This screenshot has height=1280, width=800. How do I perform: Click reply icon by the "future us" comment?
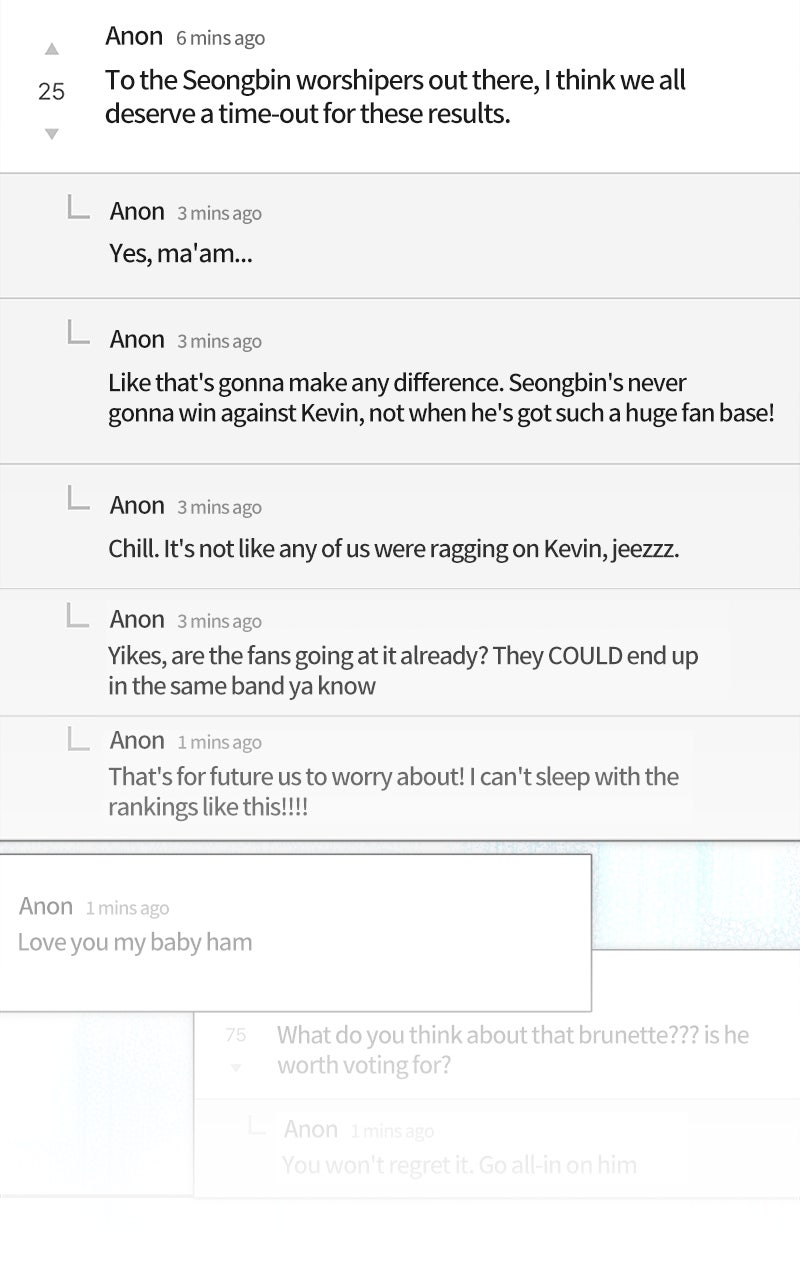[x=78, y=739]
